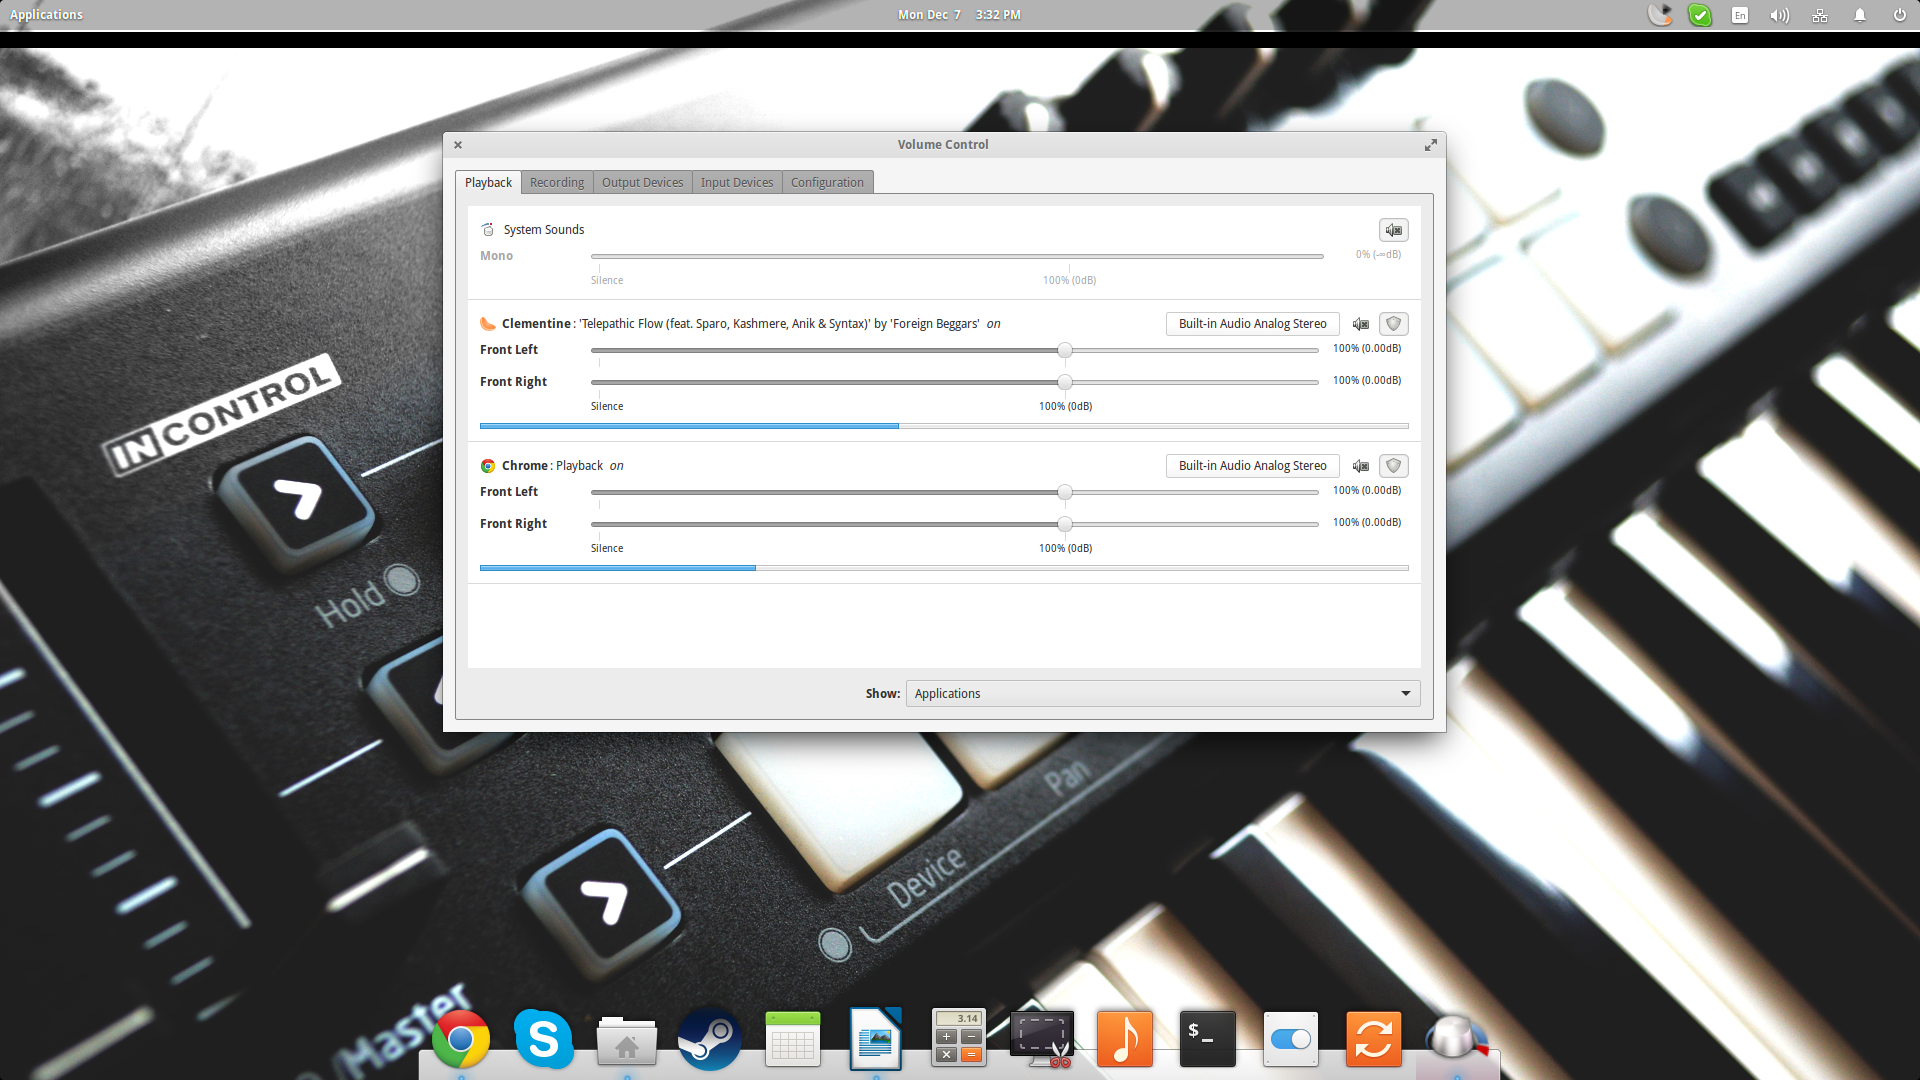Open the network indicator in panel

coord(1820,15)
